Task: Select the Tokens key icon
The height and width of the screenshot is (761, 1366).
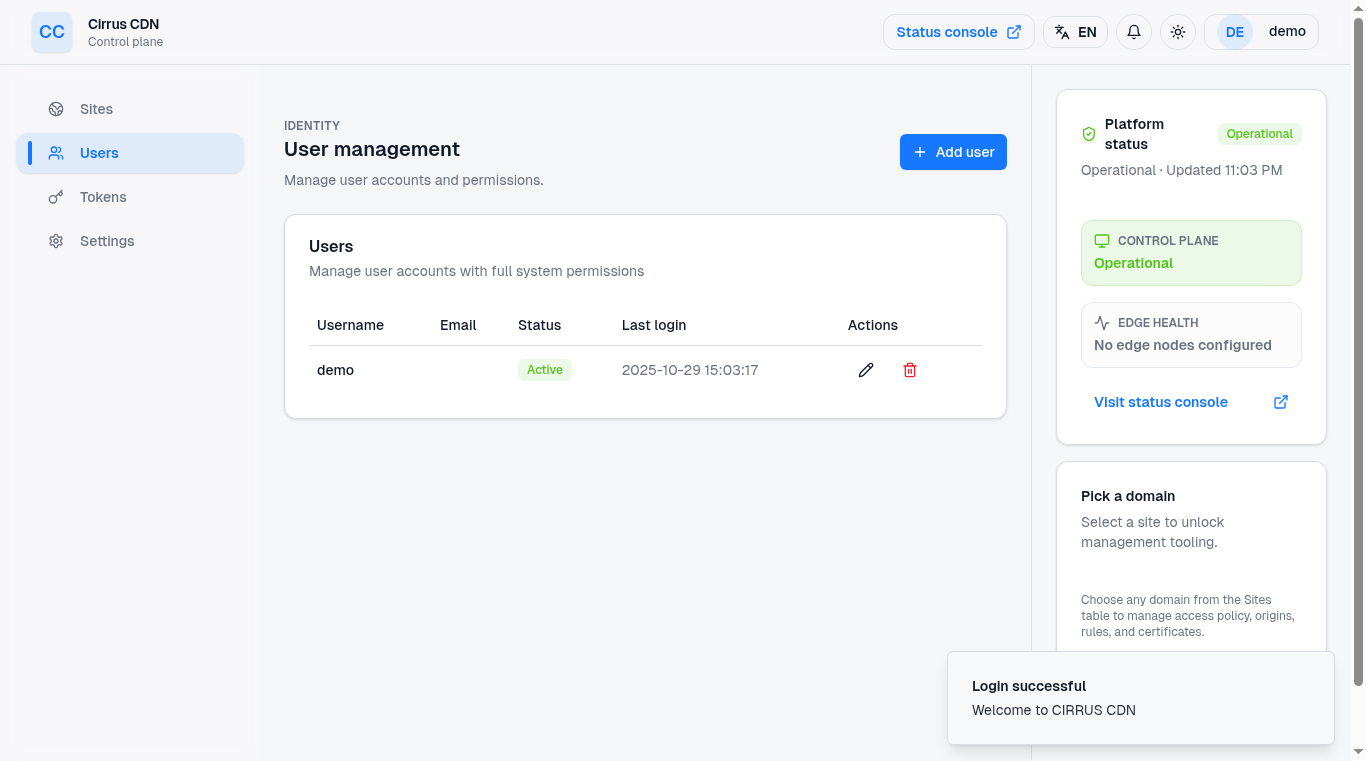Action: tap(56, 197)
